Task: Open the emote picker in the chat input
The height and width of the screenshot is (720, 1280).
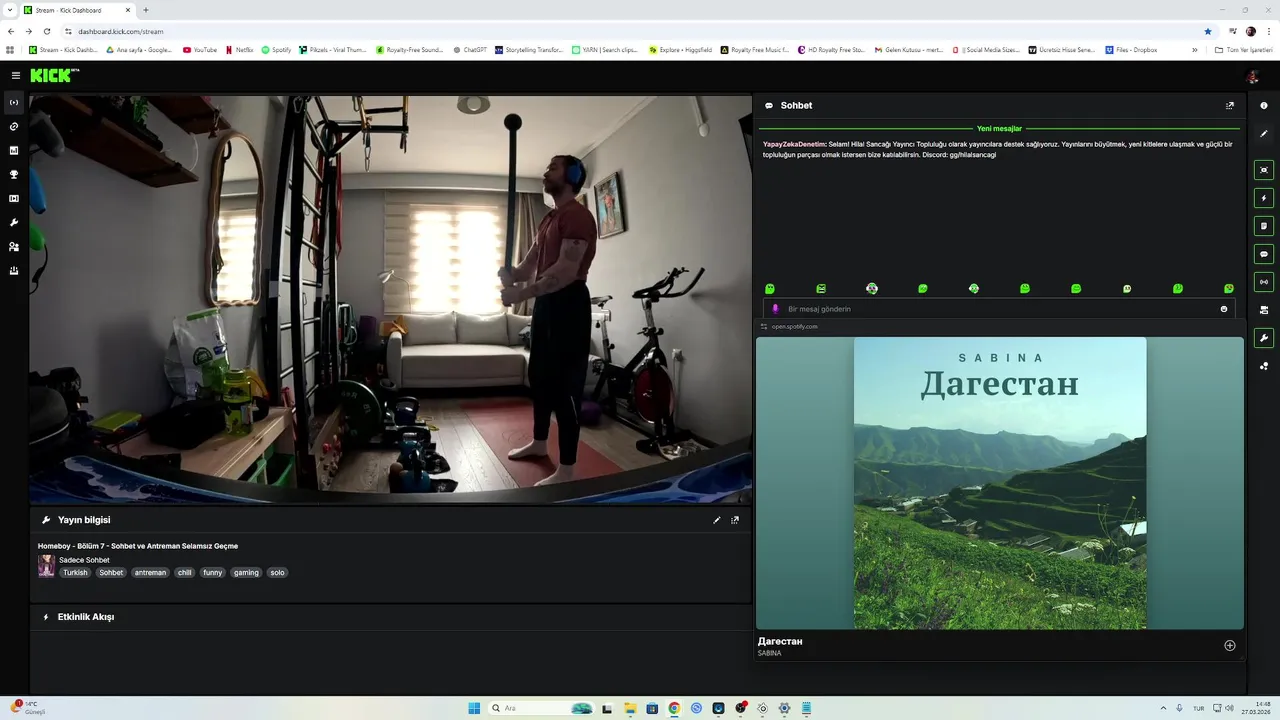Action: pos(1224,309)
